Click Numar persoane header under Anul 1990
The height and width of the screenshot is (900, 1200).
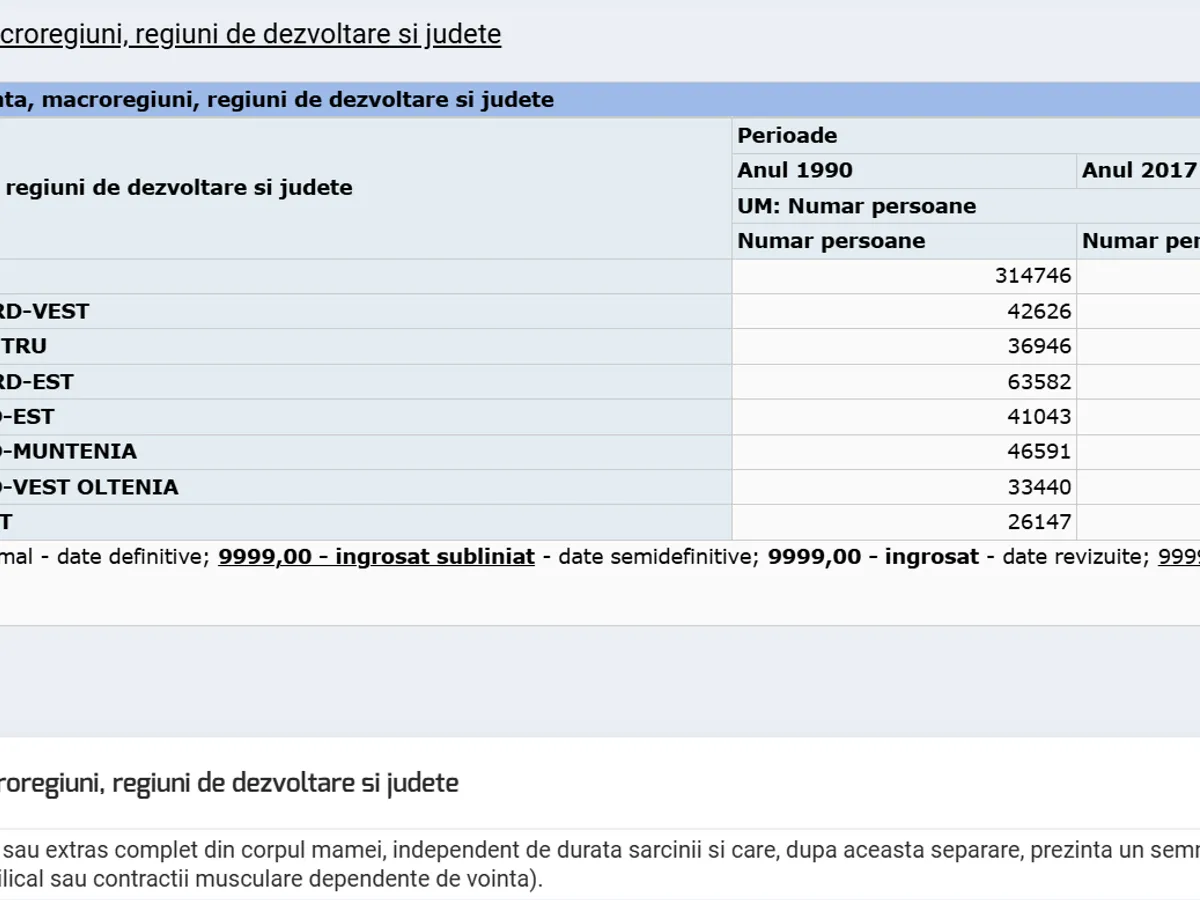(x=831, y=241)
